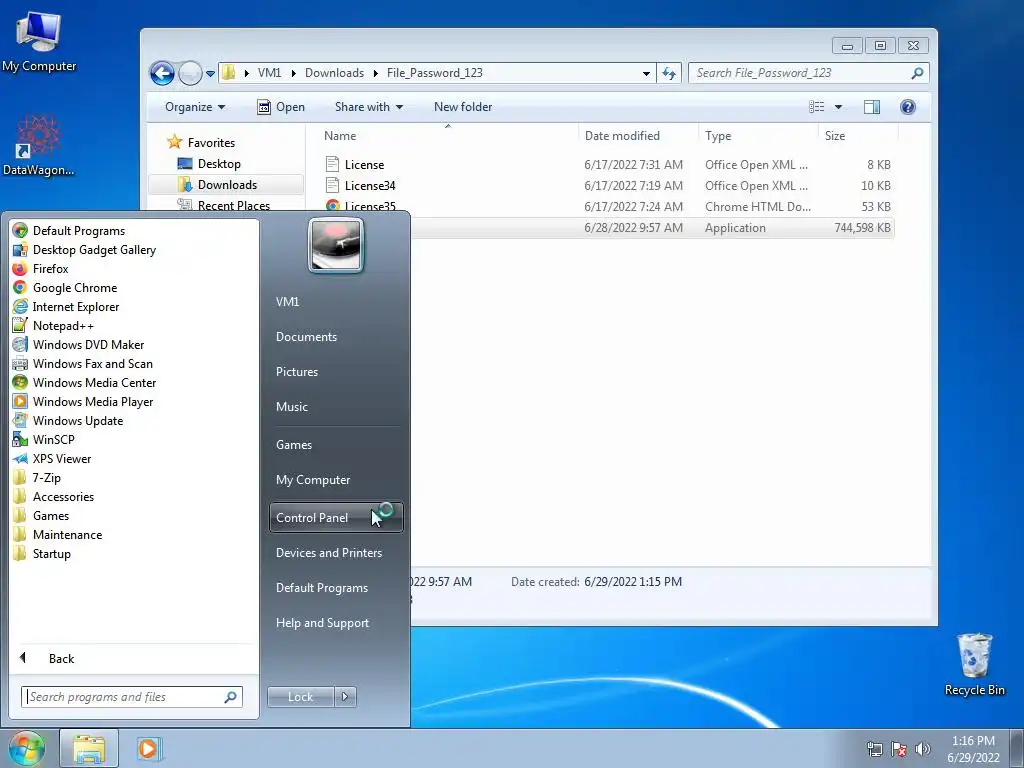
Task: Open Windows Fax and Scan
Action: 92,363
